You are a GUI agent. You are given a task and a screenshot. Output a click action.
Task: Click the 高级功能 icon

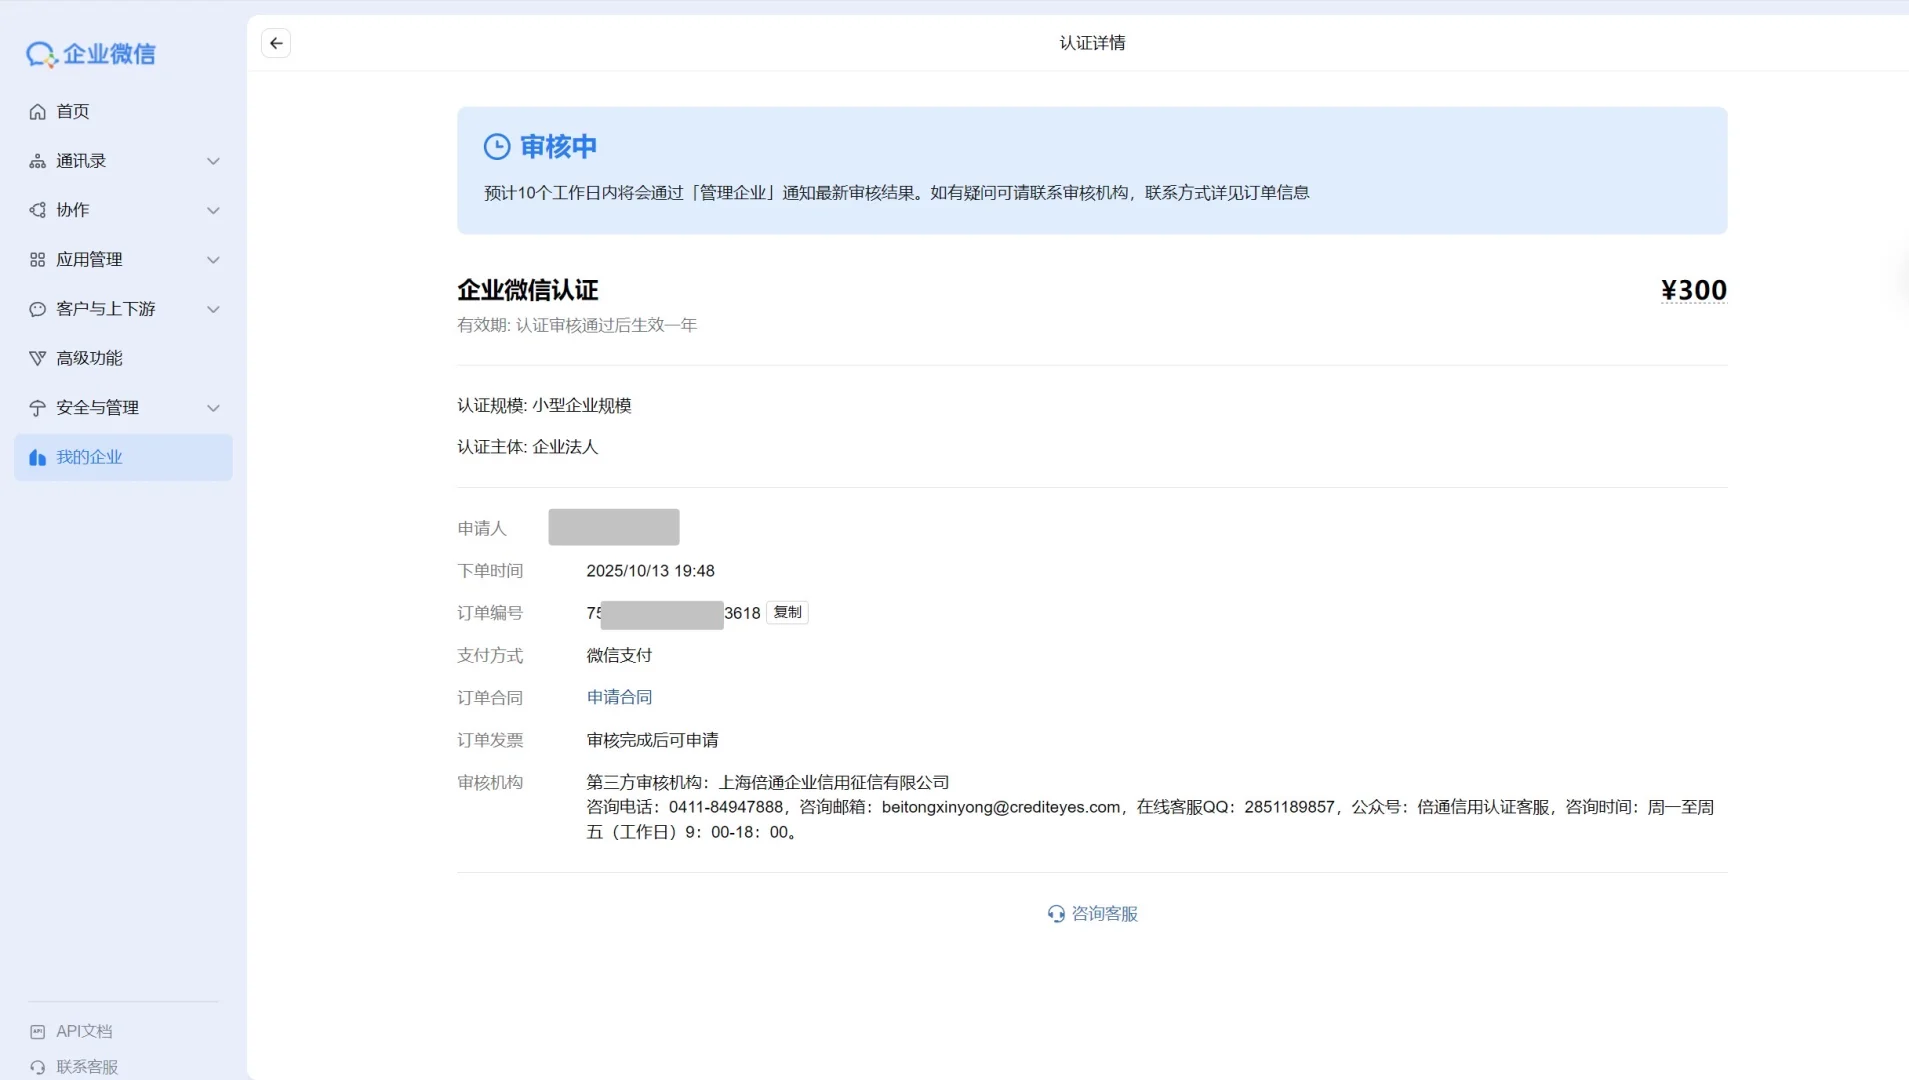click(38, 358)
